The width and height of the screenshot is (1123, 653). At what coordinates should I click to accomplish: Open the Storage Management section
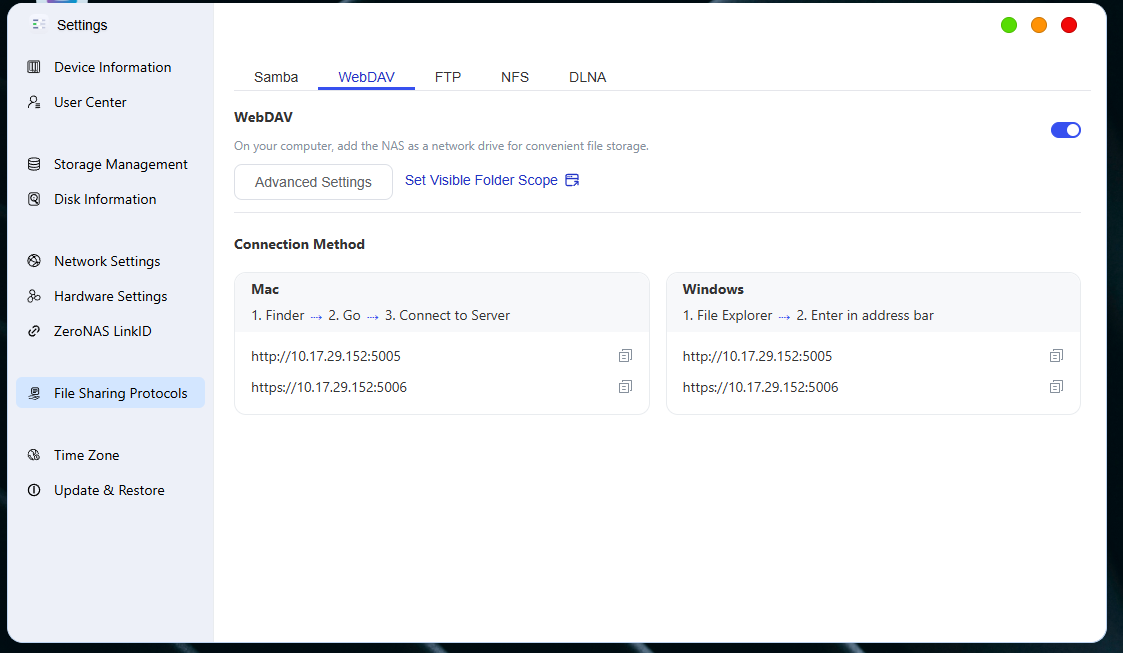click(111, 165)
